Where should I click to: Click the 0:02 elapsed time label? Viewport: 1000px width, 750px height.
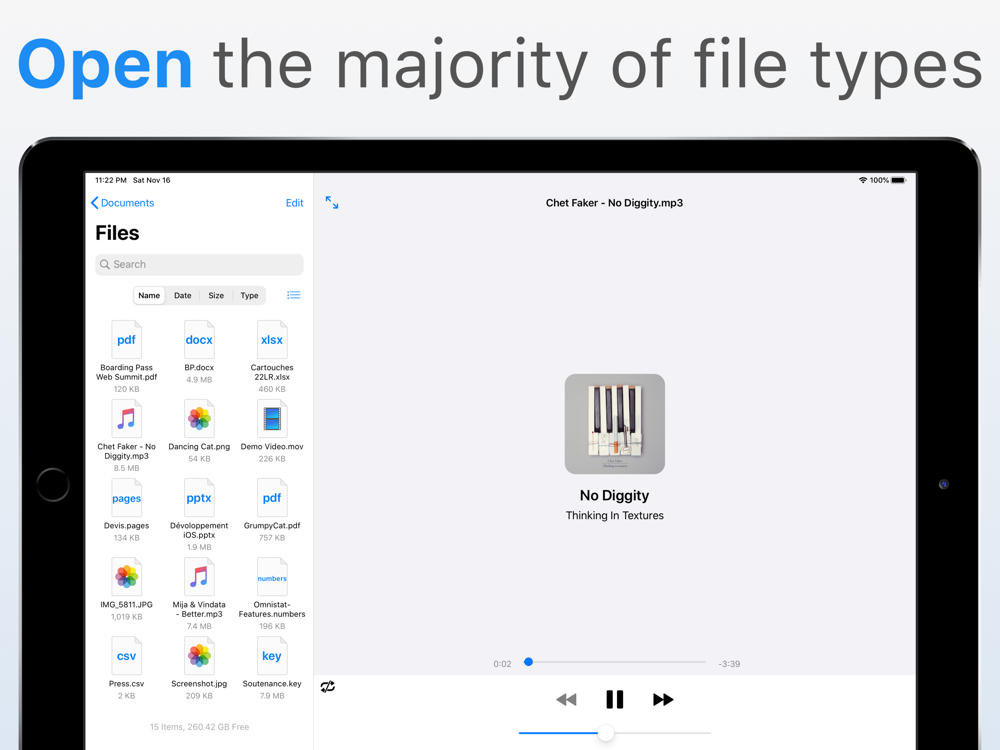click(x=503, y=664)
